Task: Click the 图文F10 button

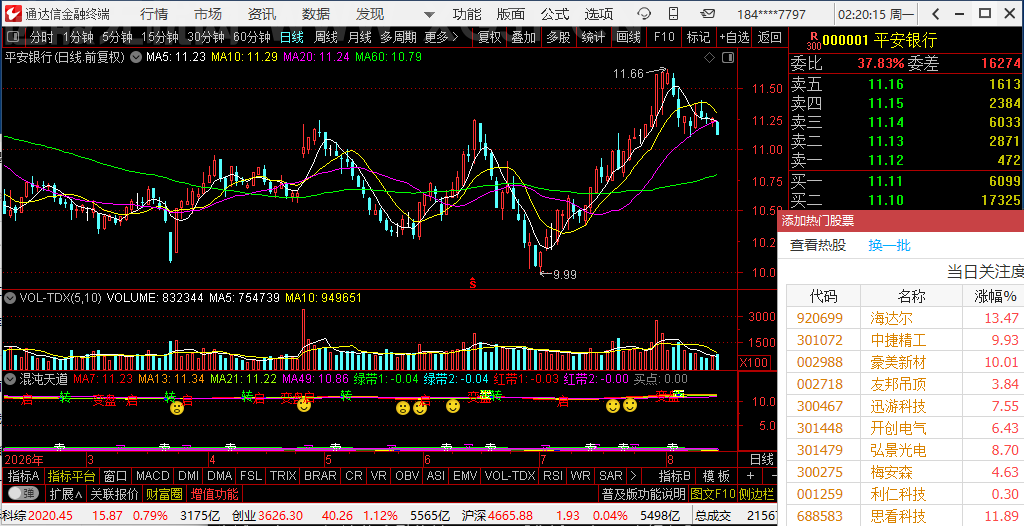Action: point(712,493)
